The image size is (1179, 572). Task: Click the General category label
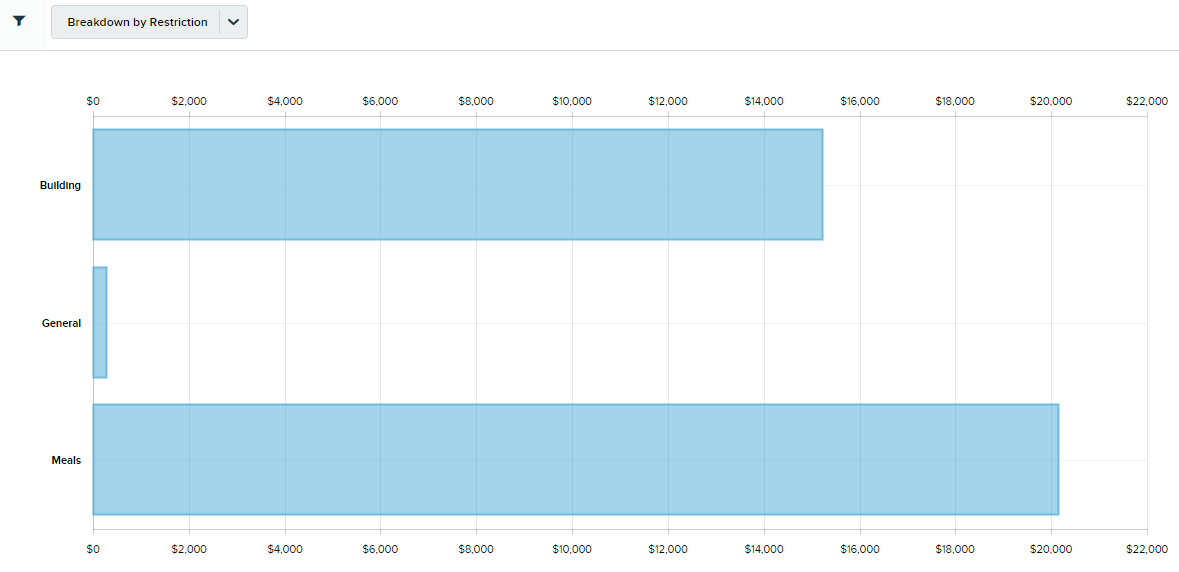pos(61,323)
